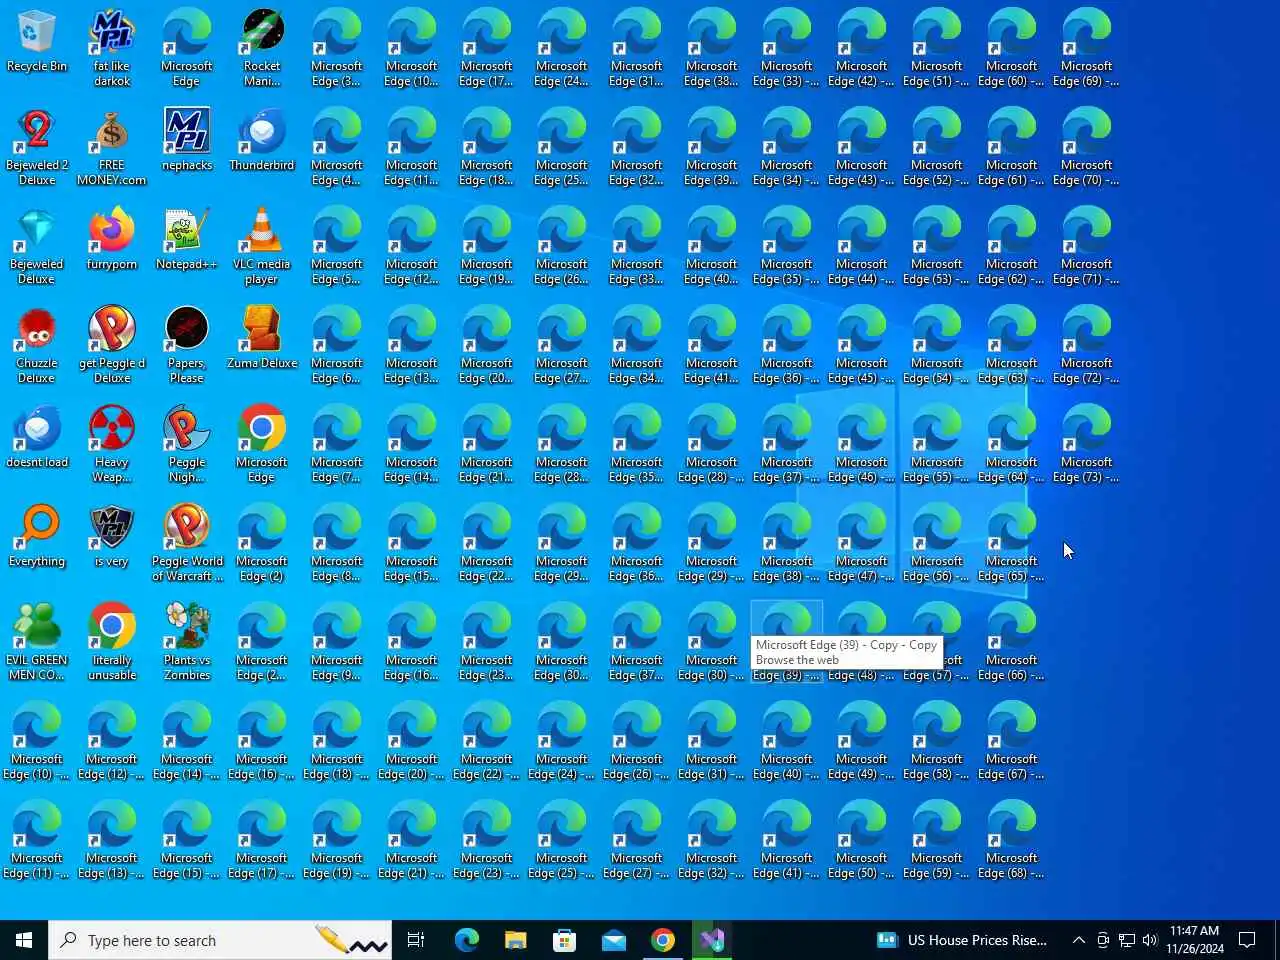Select the Microsoft Edge (50) shortcut

pos(861,840)
